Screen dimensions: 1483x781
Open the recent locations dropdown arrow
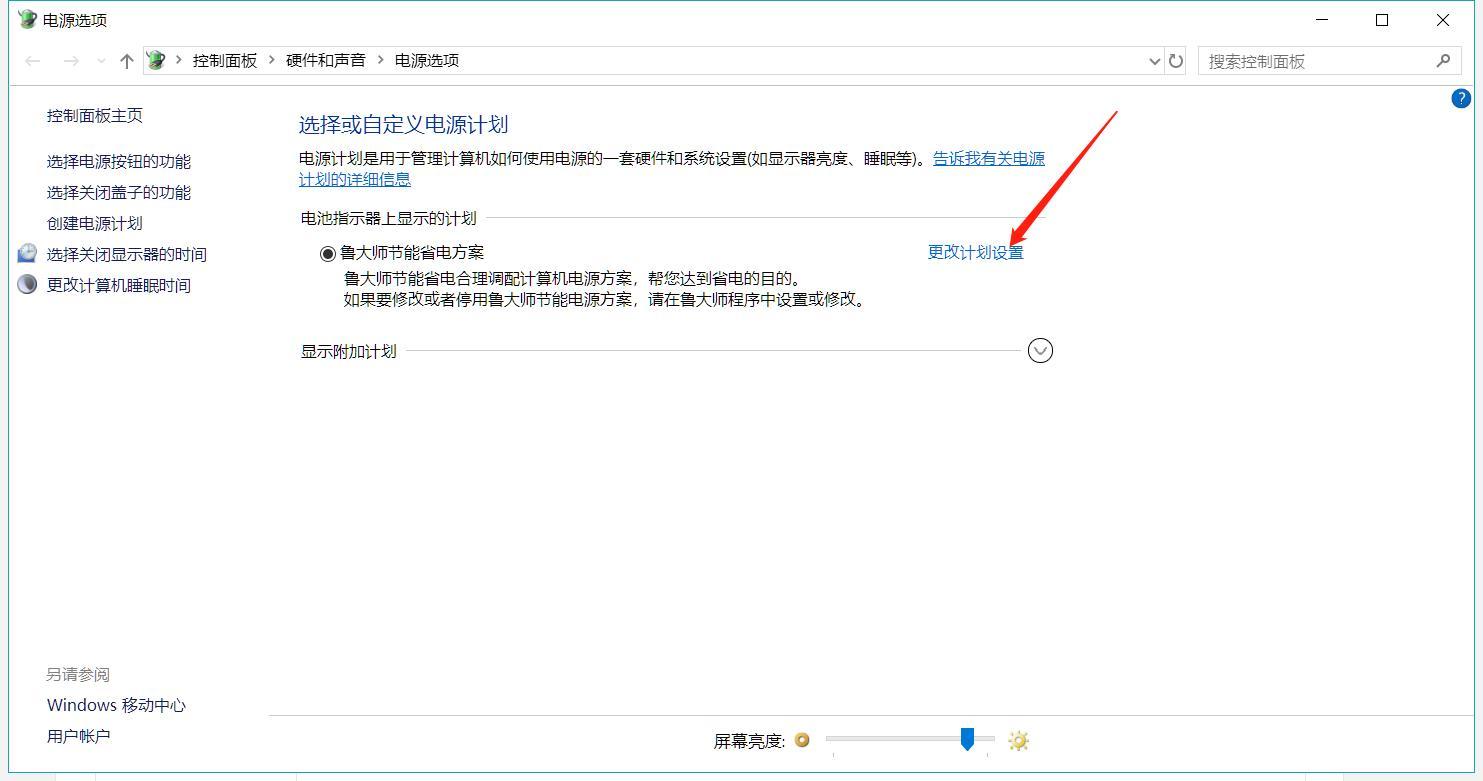pos(101,61)
